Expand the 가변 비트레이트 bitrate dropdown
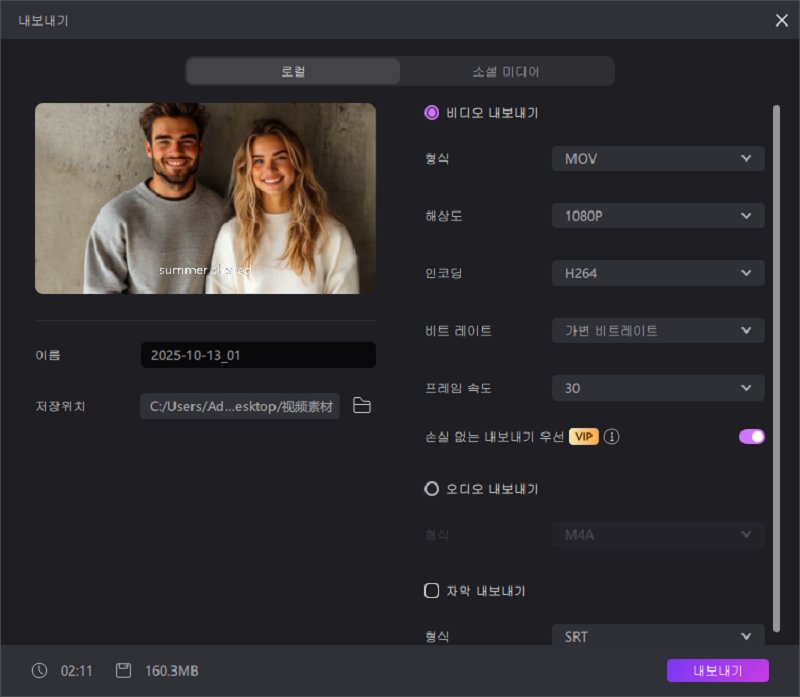The height and width of the screenshot is (697, 800). coord(658,330)
